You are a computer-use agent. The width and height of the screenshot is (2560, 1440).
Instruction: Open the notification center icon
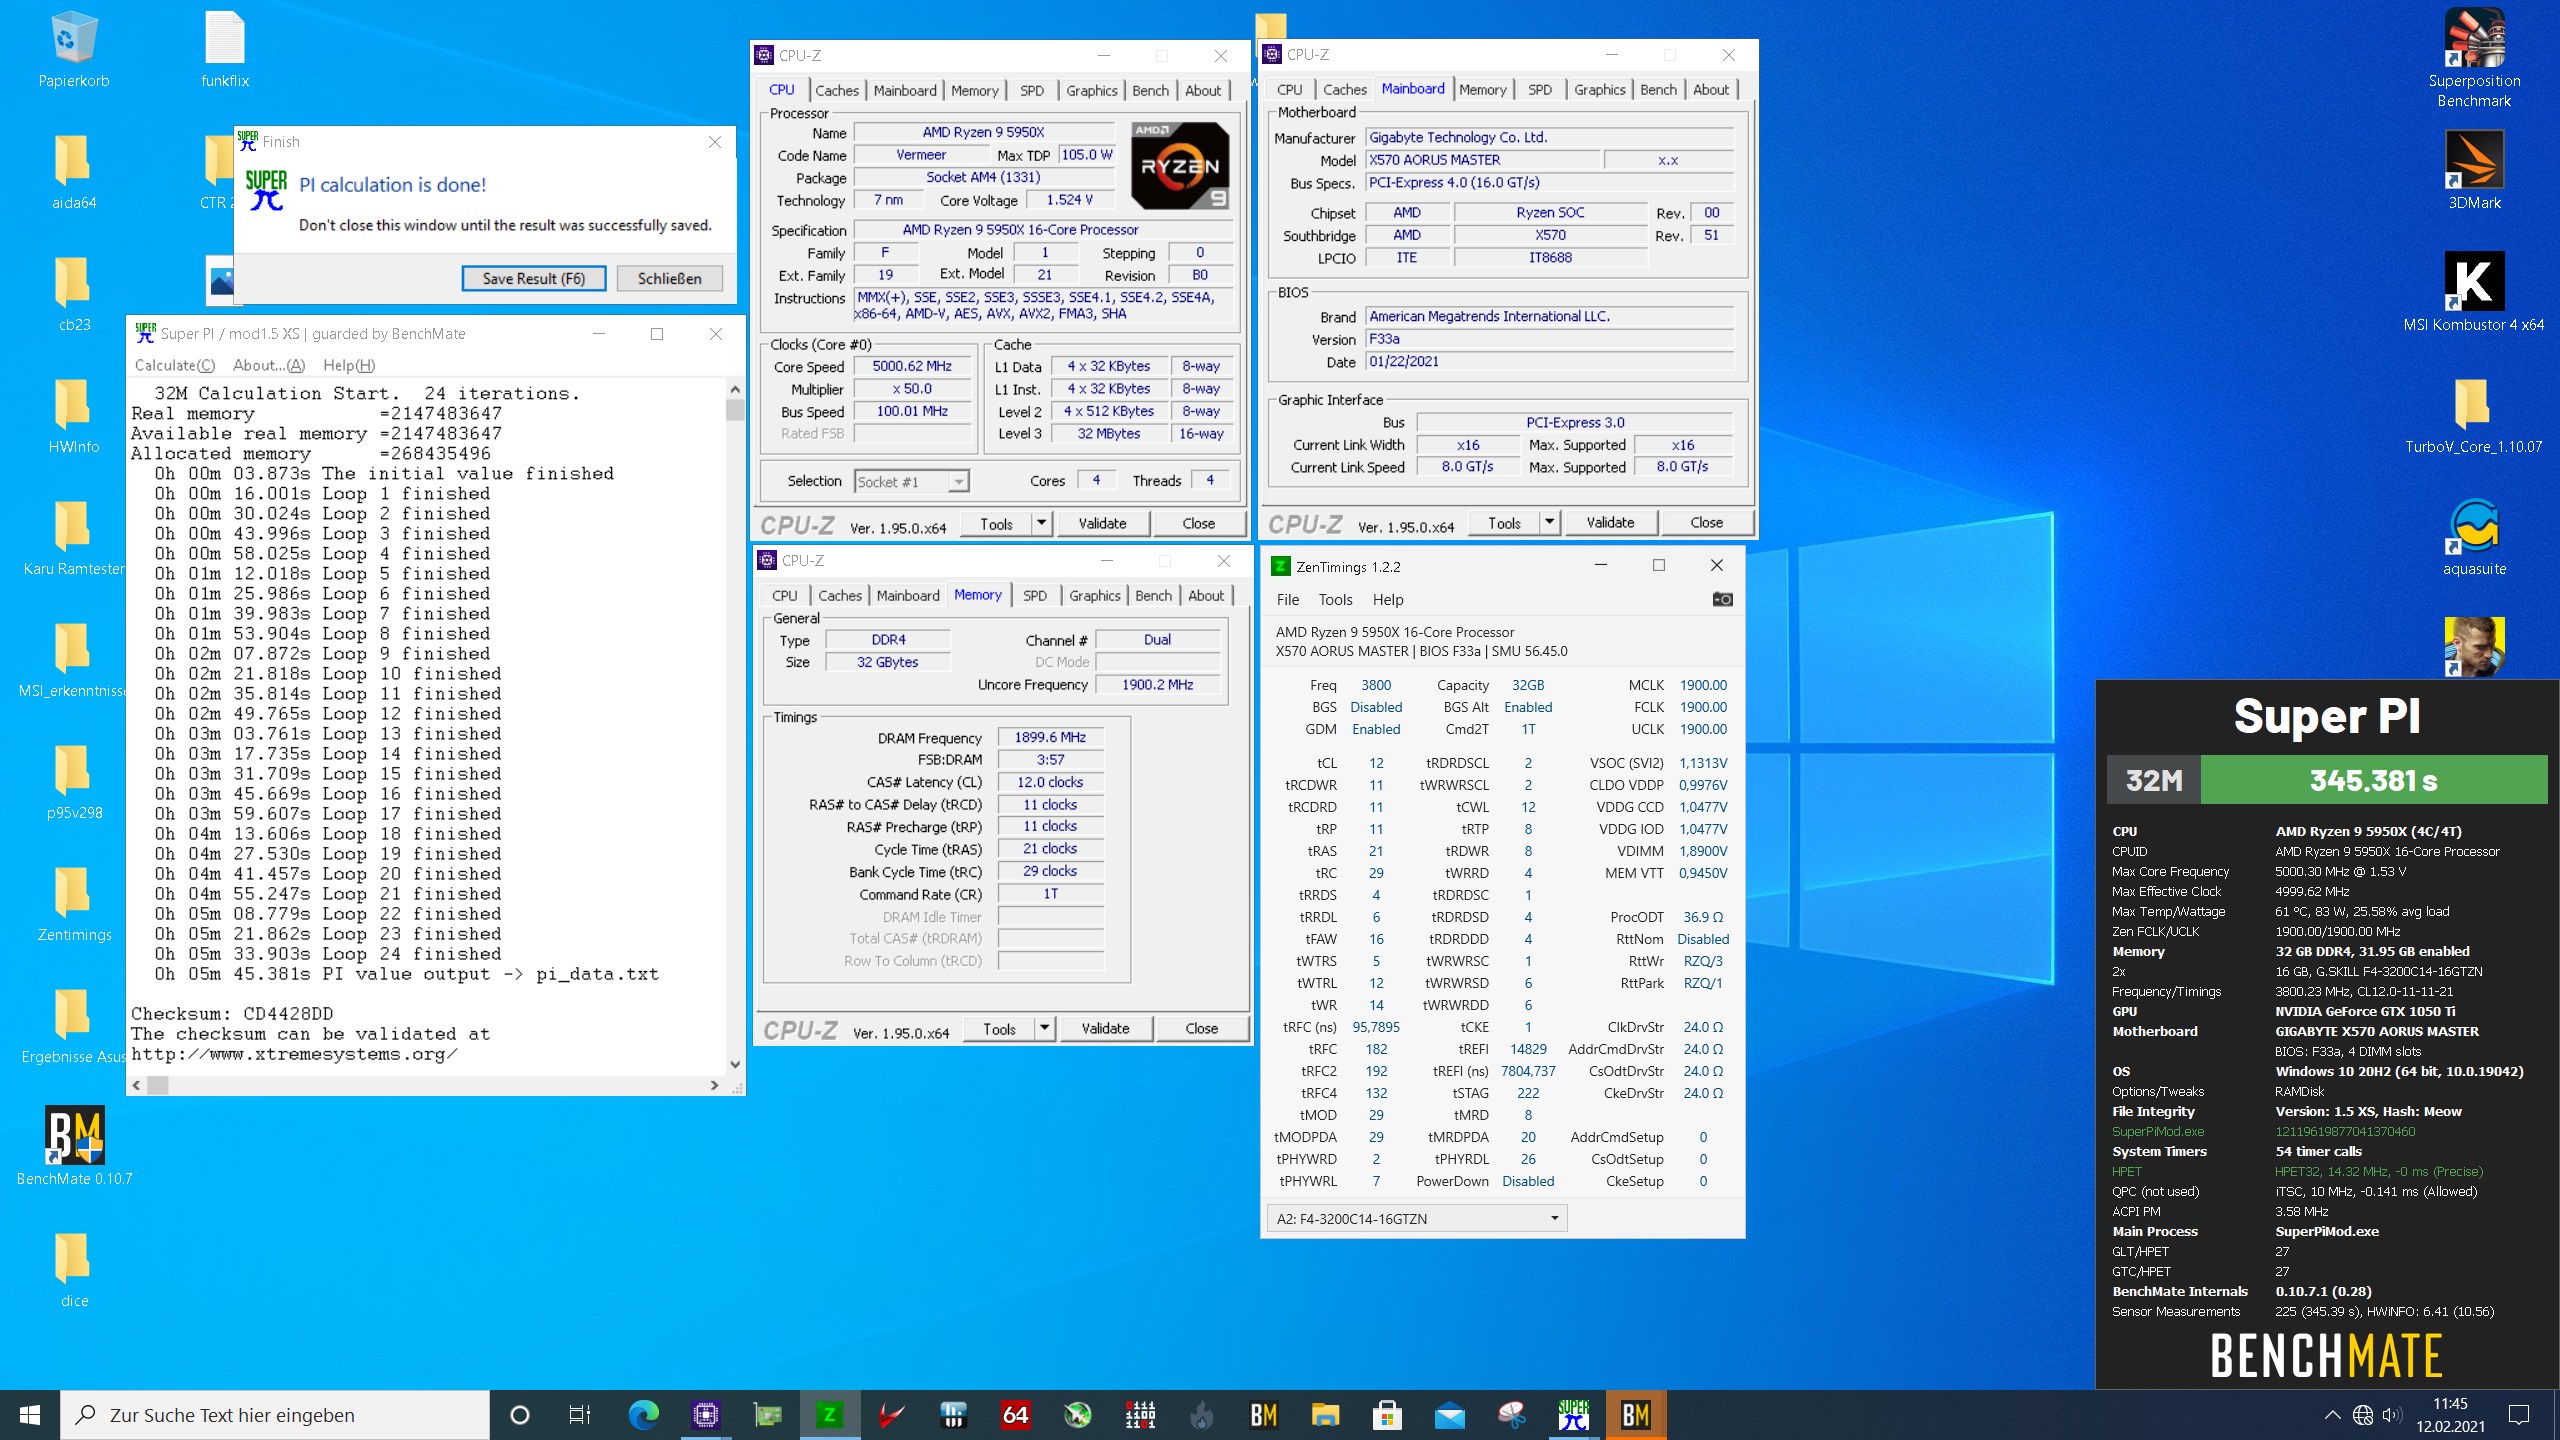point(2519,1415)
